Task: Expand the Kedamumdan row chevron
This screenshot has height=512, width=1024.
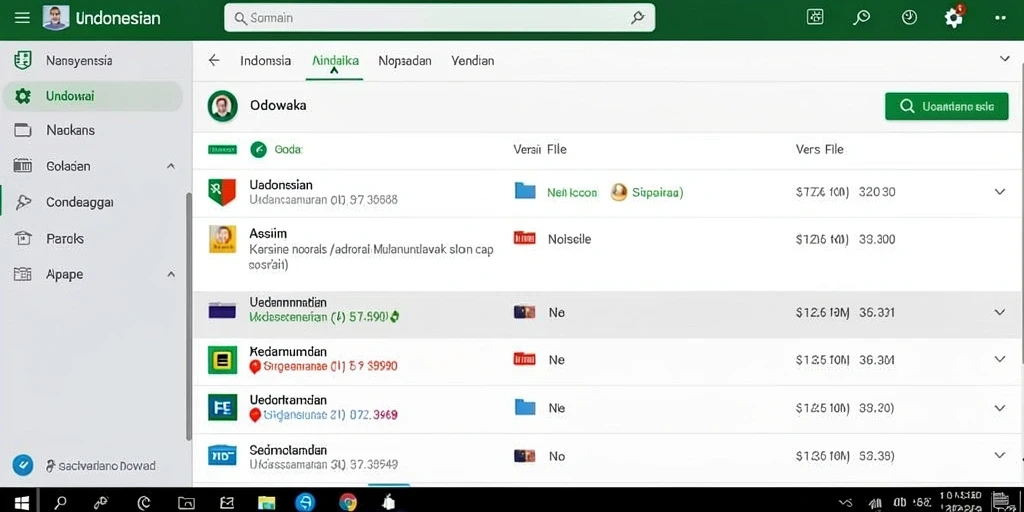Action: (999, 359)
